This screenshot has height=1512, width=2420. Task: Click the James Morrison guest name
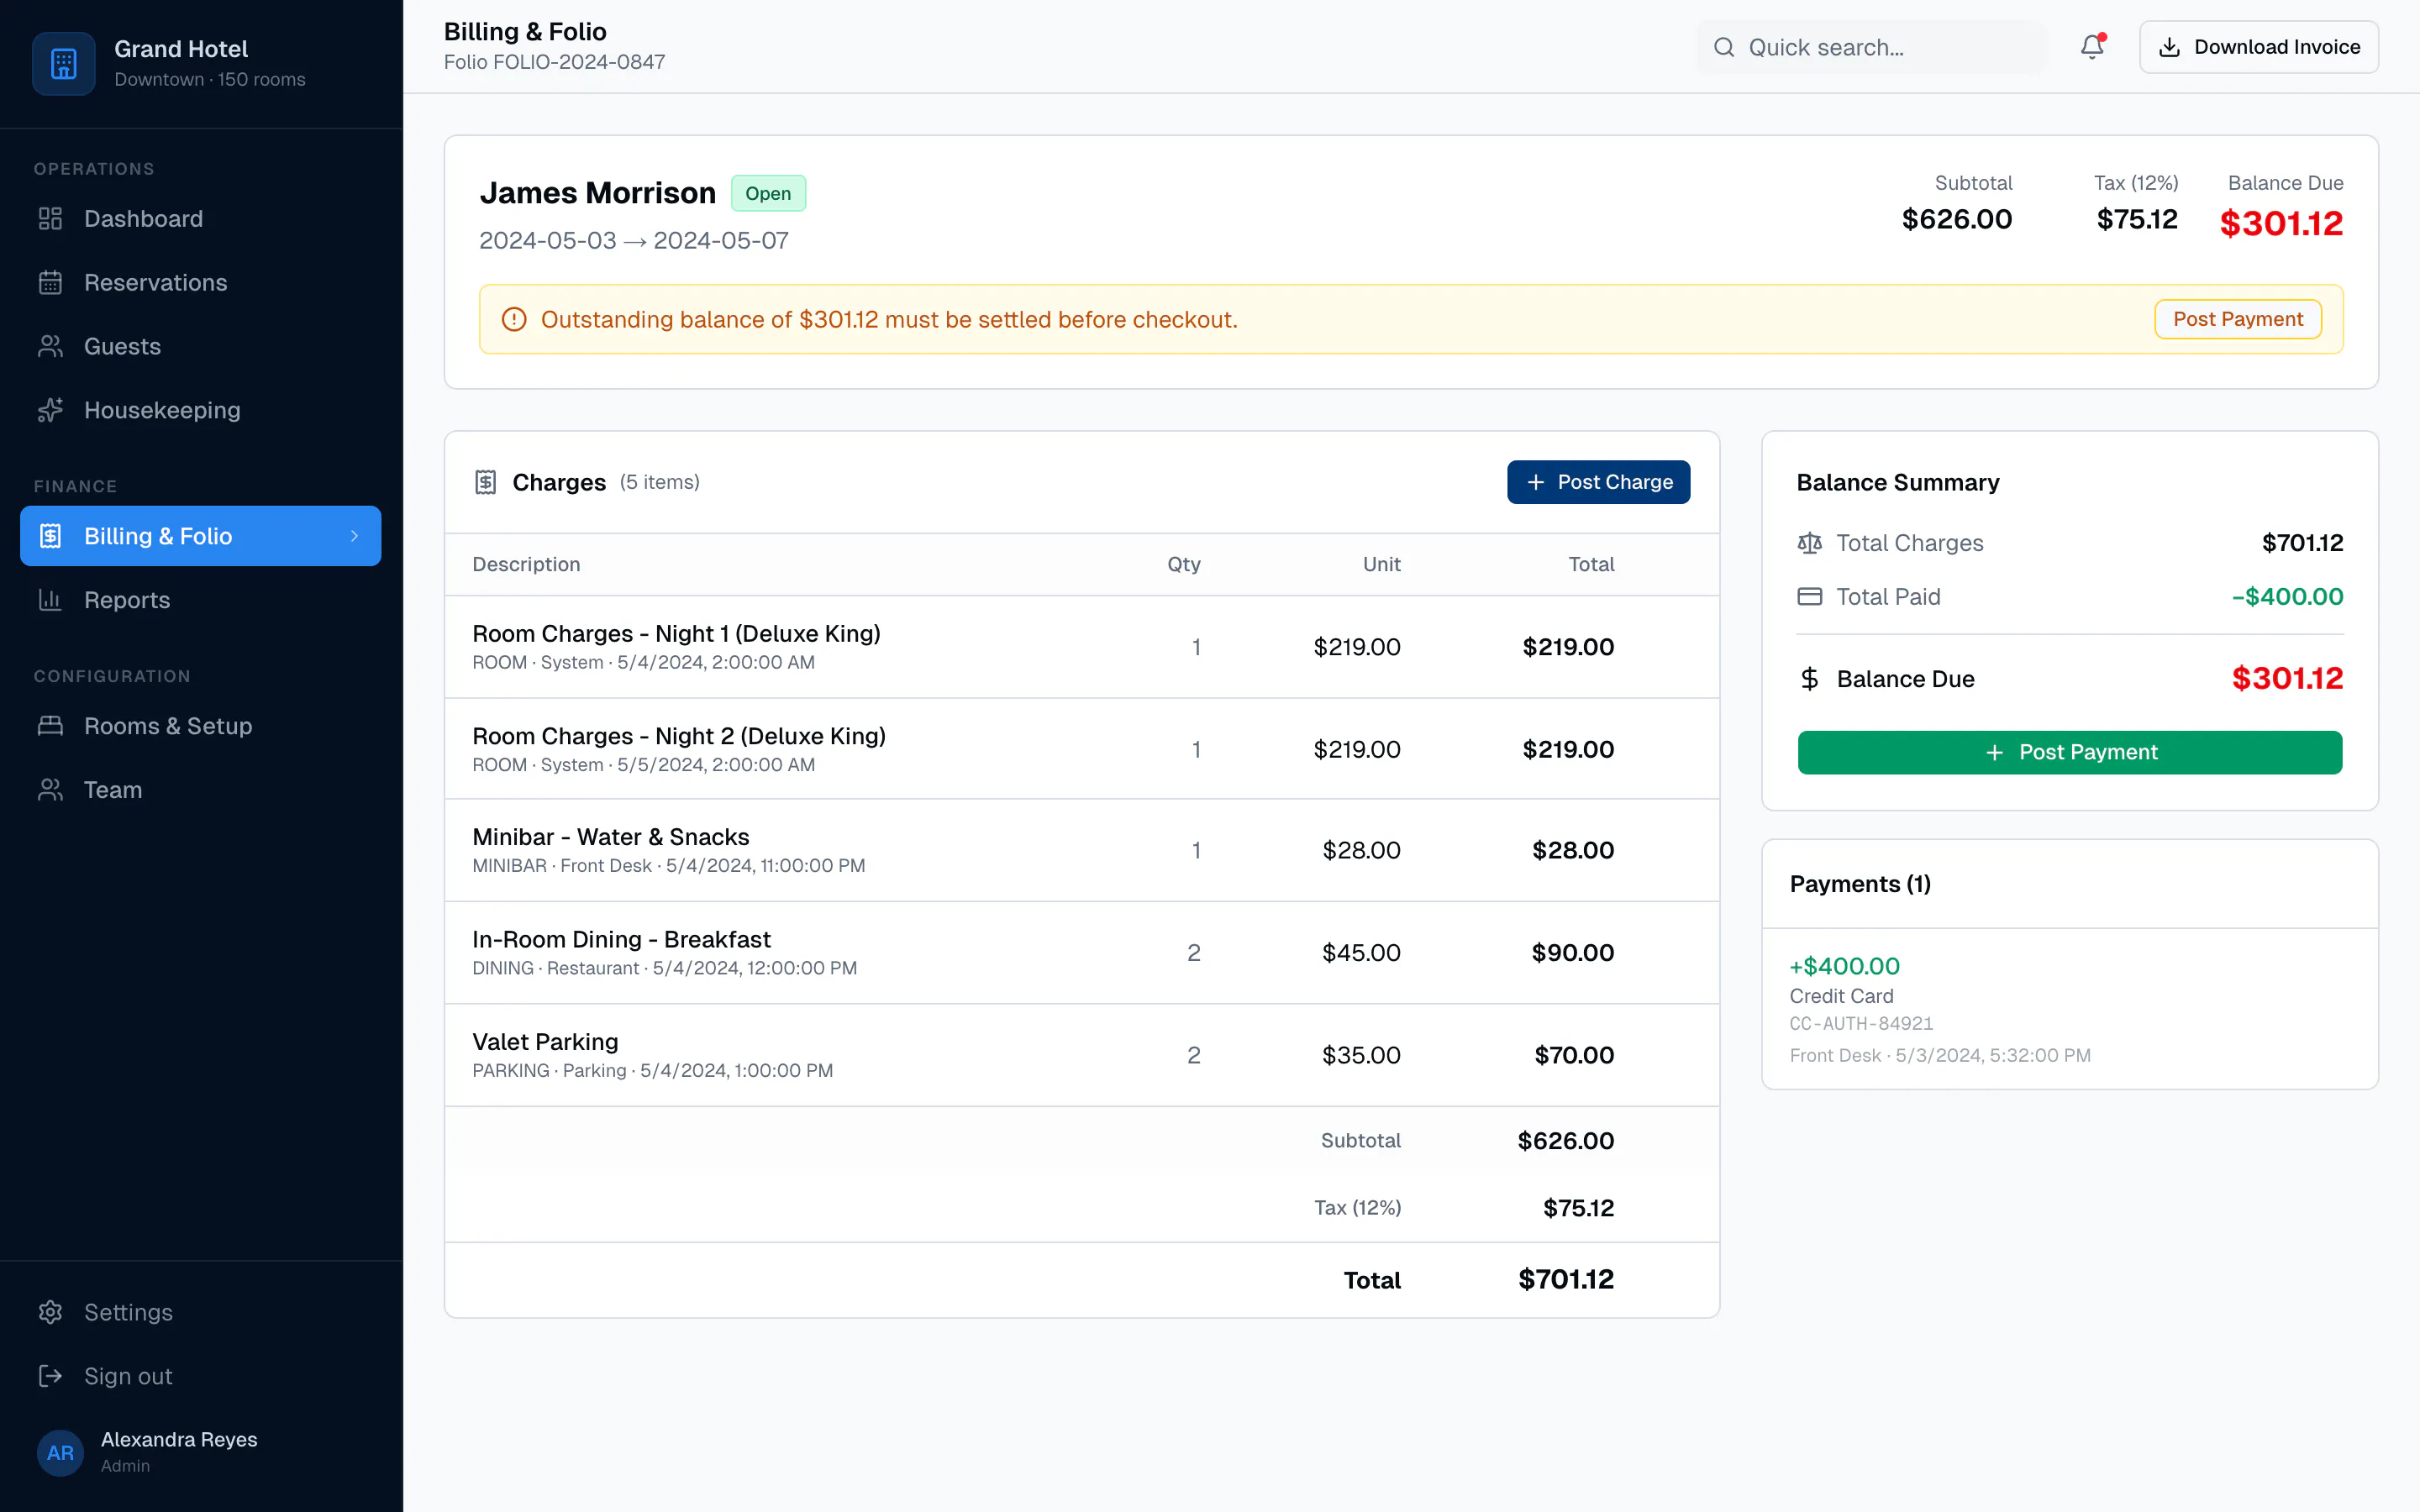598,193
